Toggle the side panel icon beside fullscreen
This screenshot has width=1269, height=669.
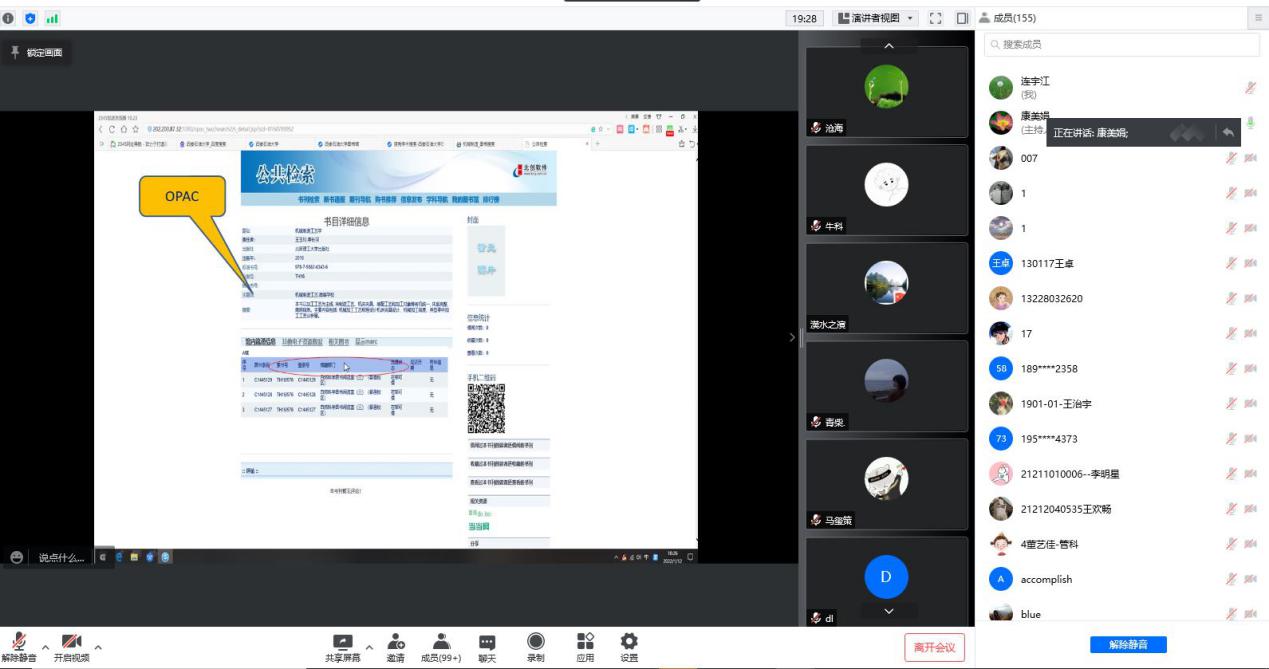(962, 18)
